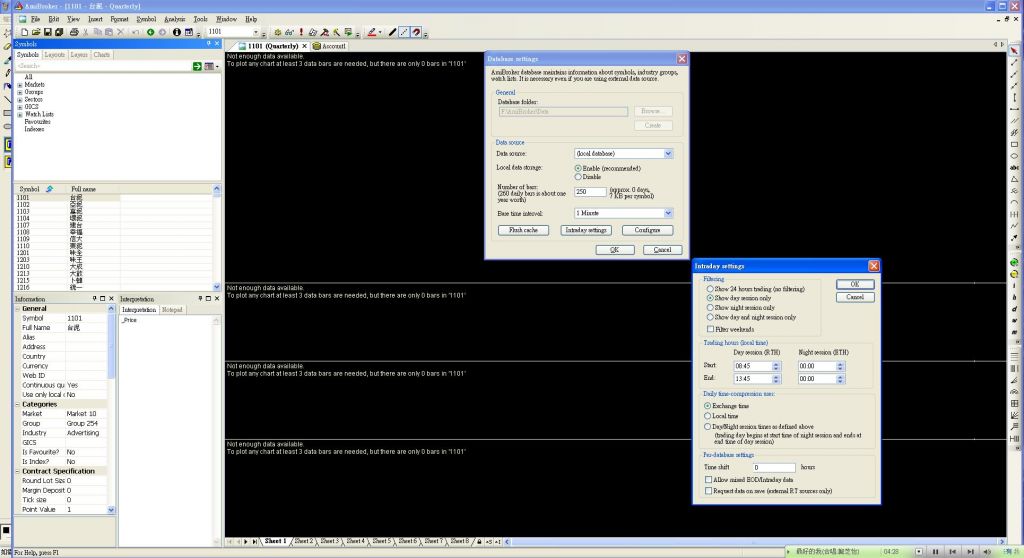
Task: Select Show day and night session only
Action: (x=710, y=317)
